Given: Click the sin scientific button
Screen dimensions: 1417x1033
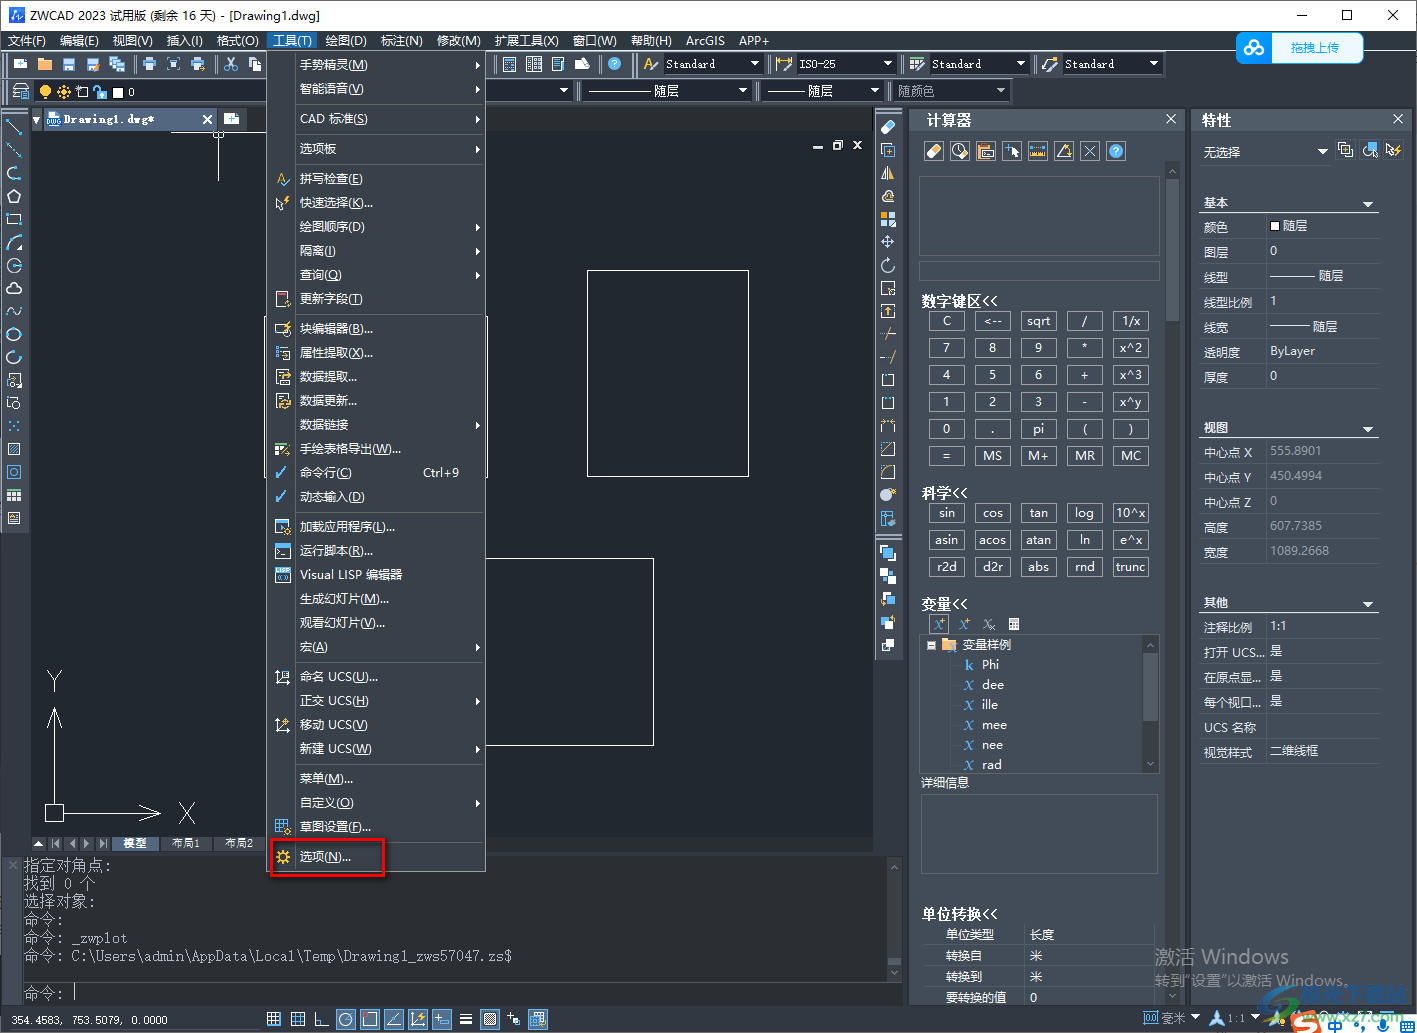Looking at the screenshot, I should (x=946, y=513).
